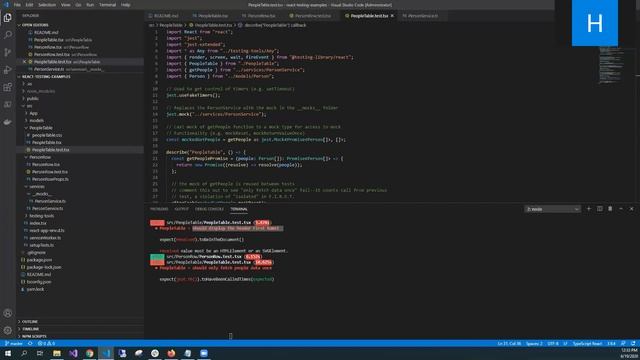Open Chrome from taskbar

(x=89, y=353)
